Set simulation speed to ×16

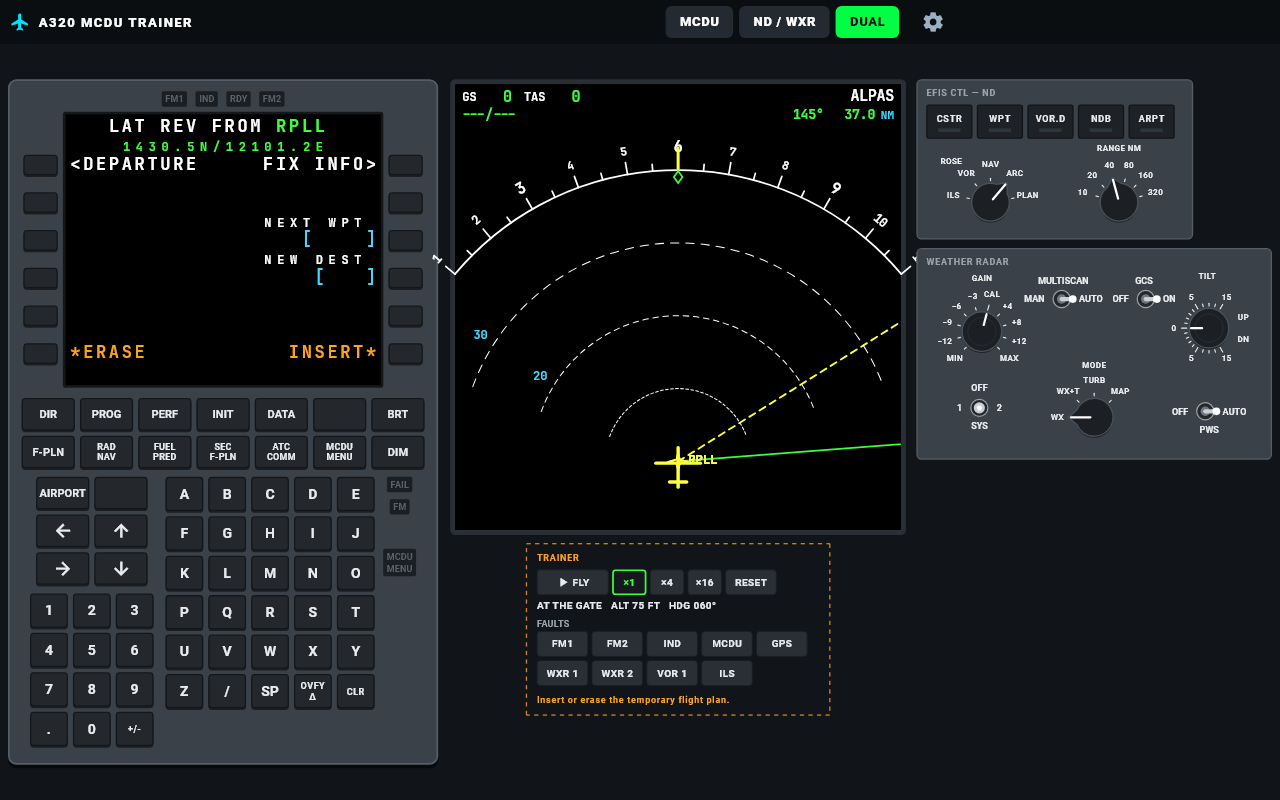[x=704, y=582]
